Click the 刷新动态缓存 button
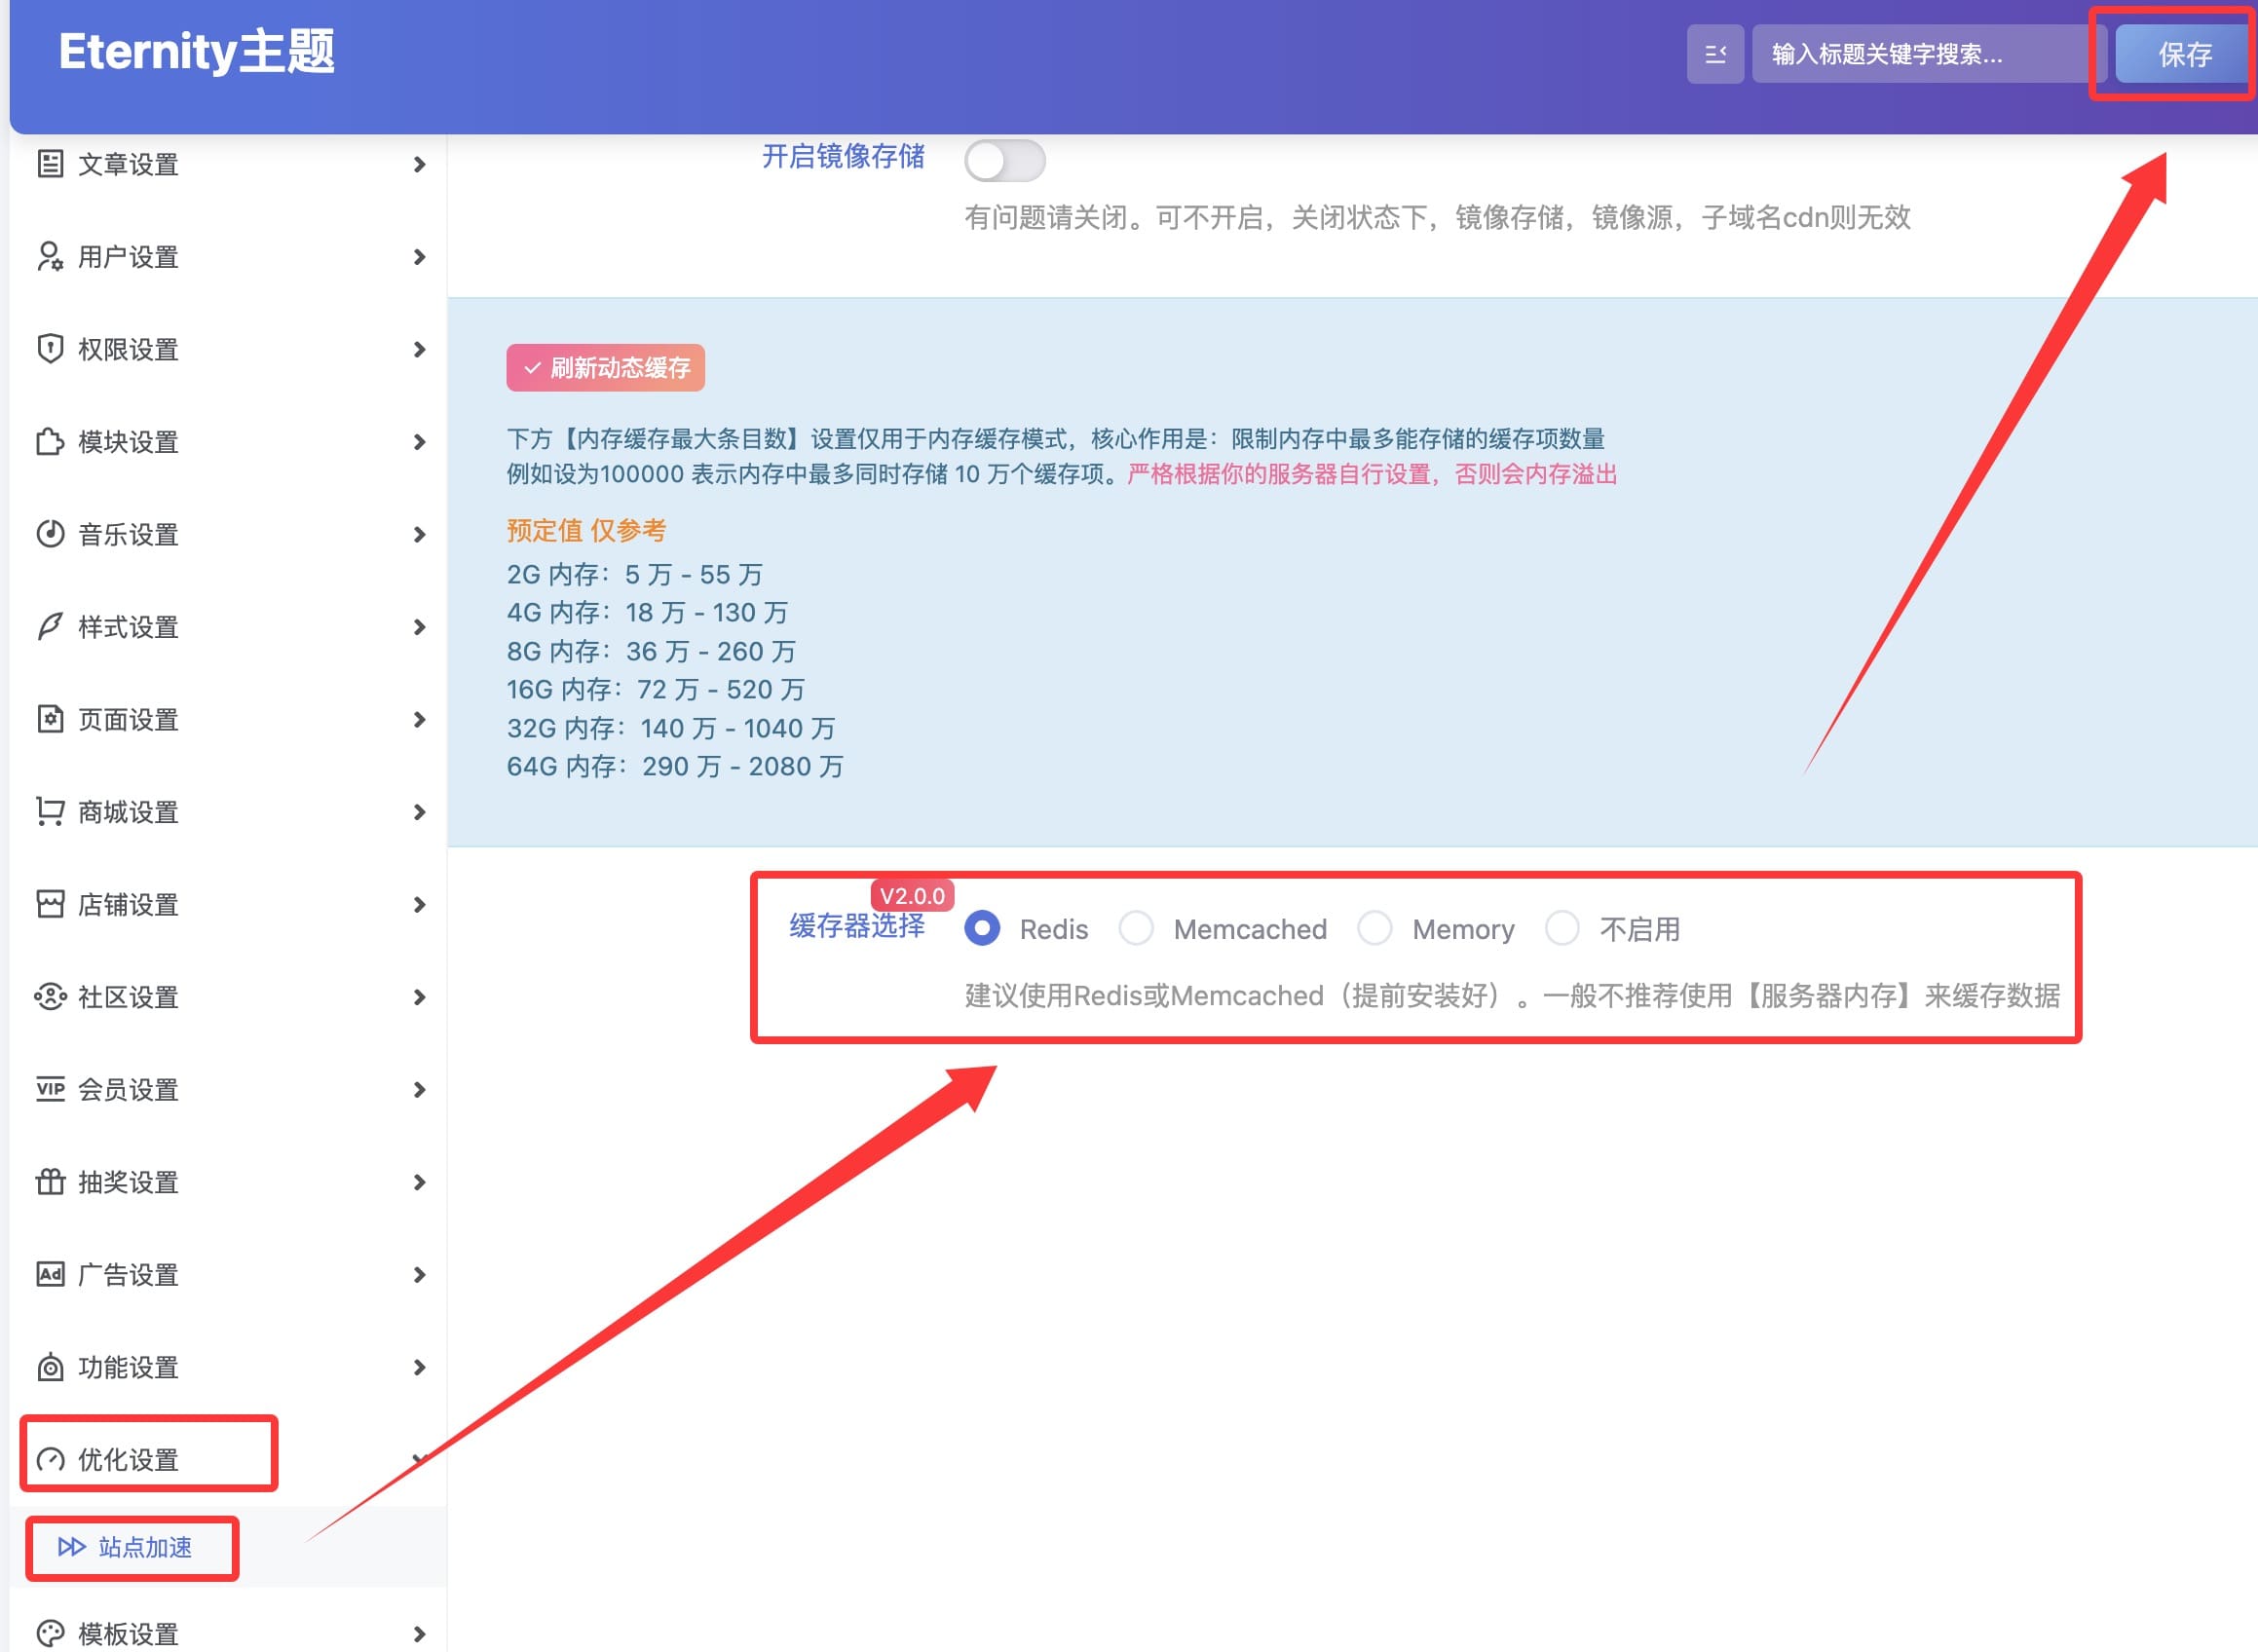 coord(605,368)
